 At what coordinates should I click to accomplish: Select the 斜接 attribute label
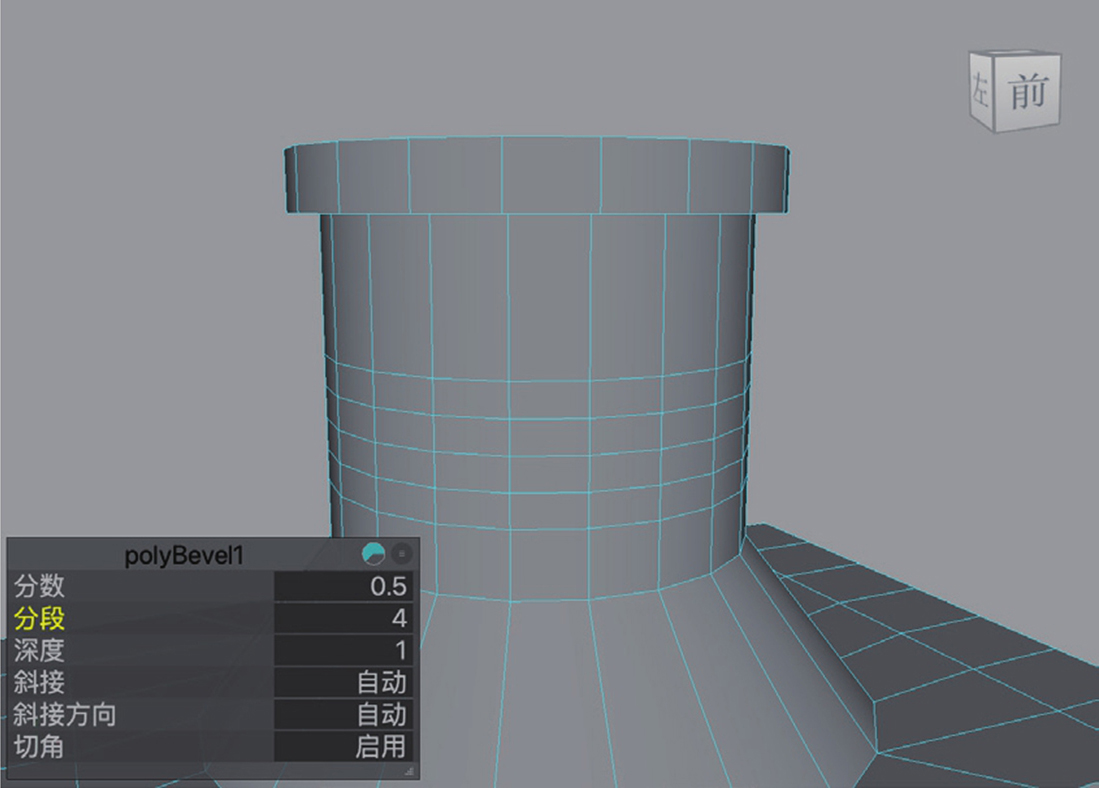pyautogui.click(x=39, y=682)
